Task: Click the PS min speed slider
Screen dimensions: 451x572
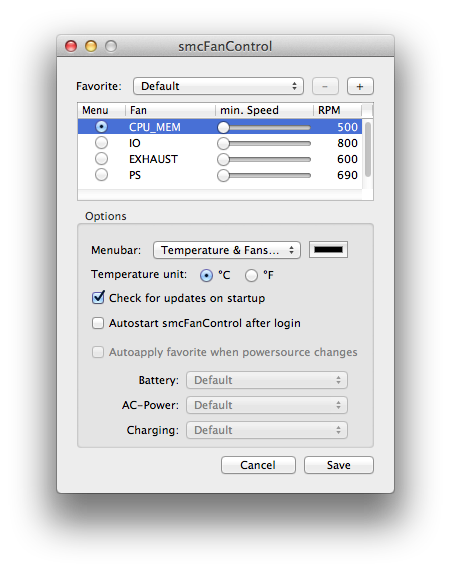Action: 264,175
